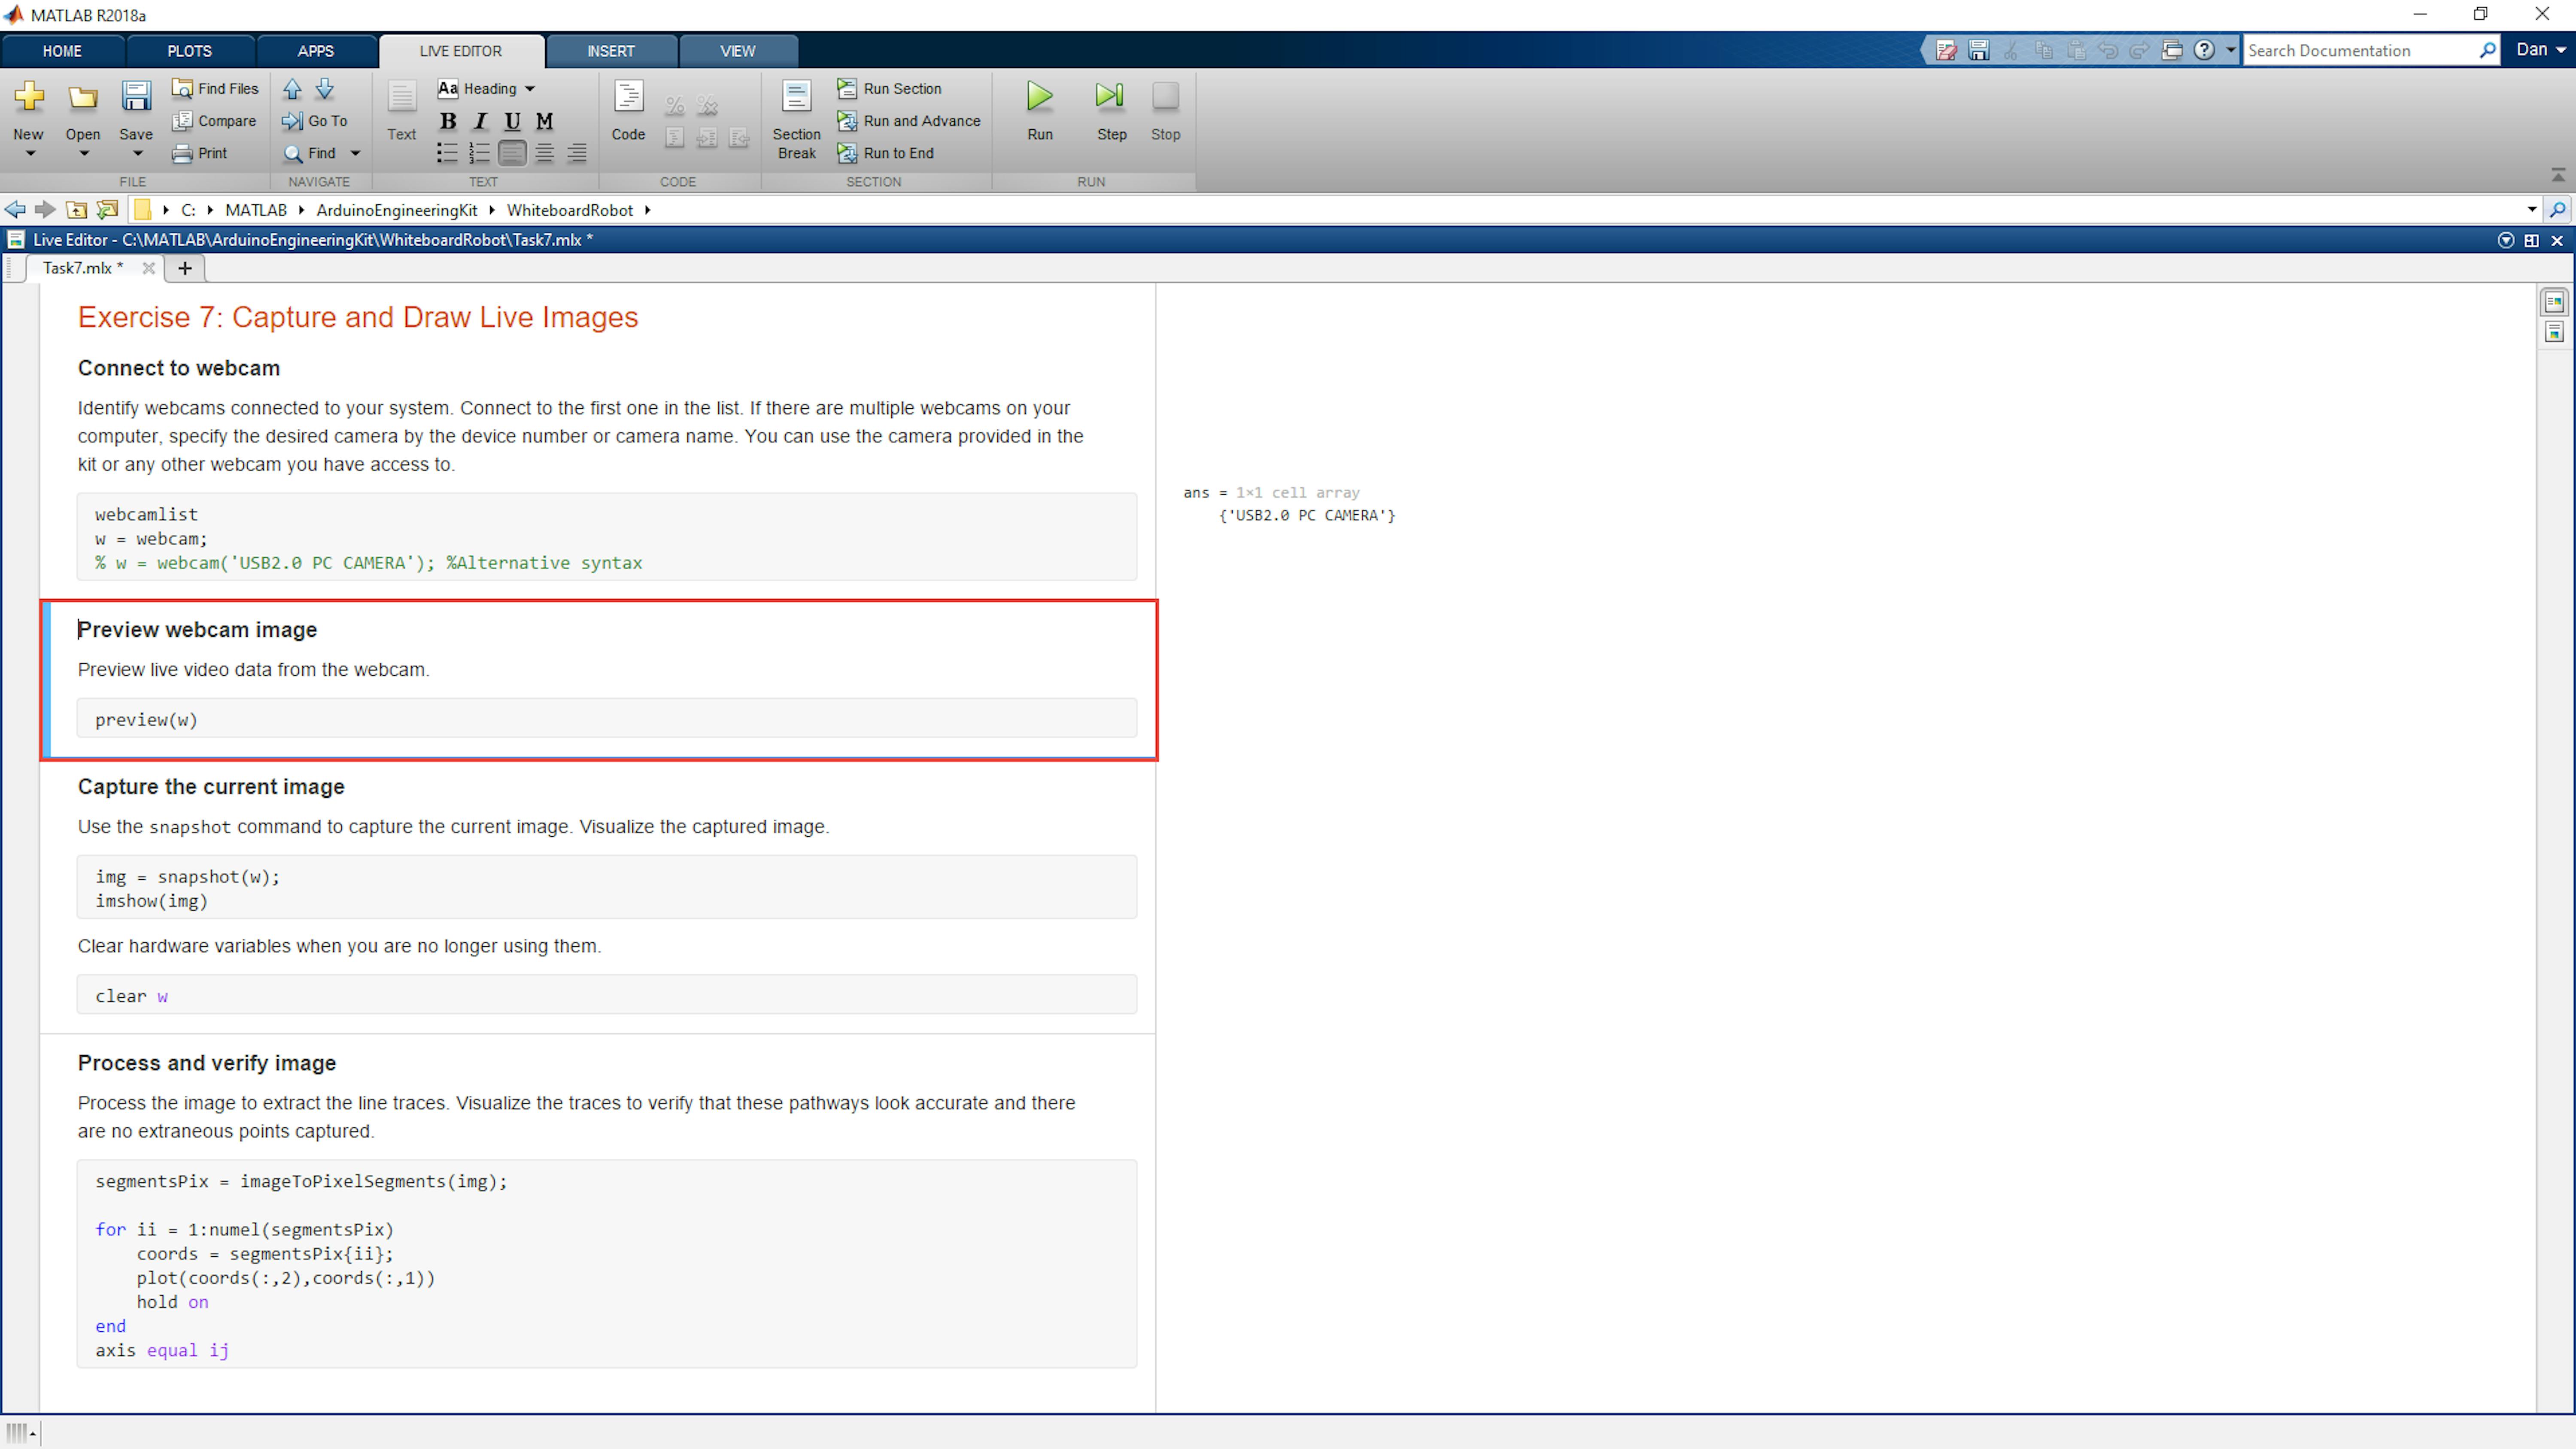Close the Task7.mlx tab

pyautogui.click(x=148, y=268)
